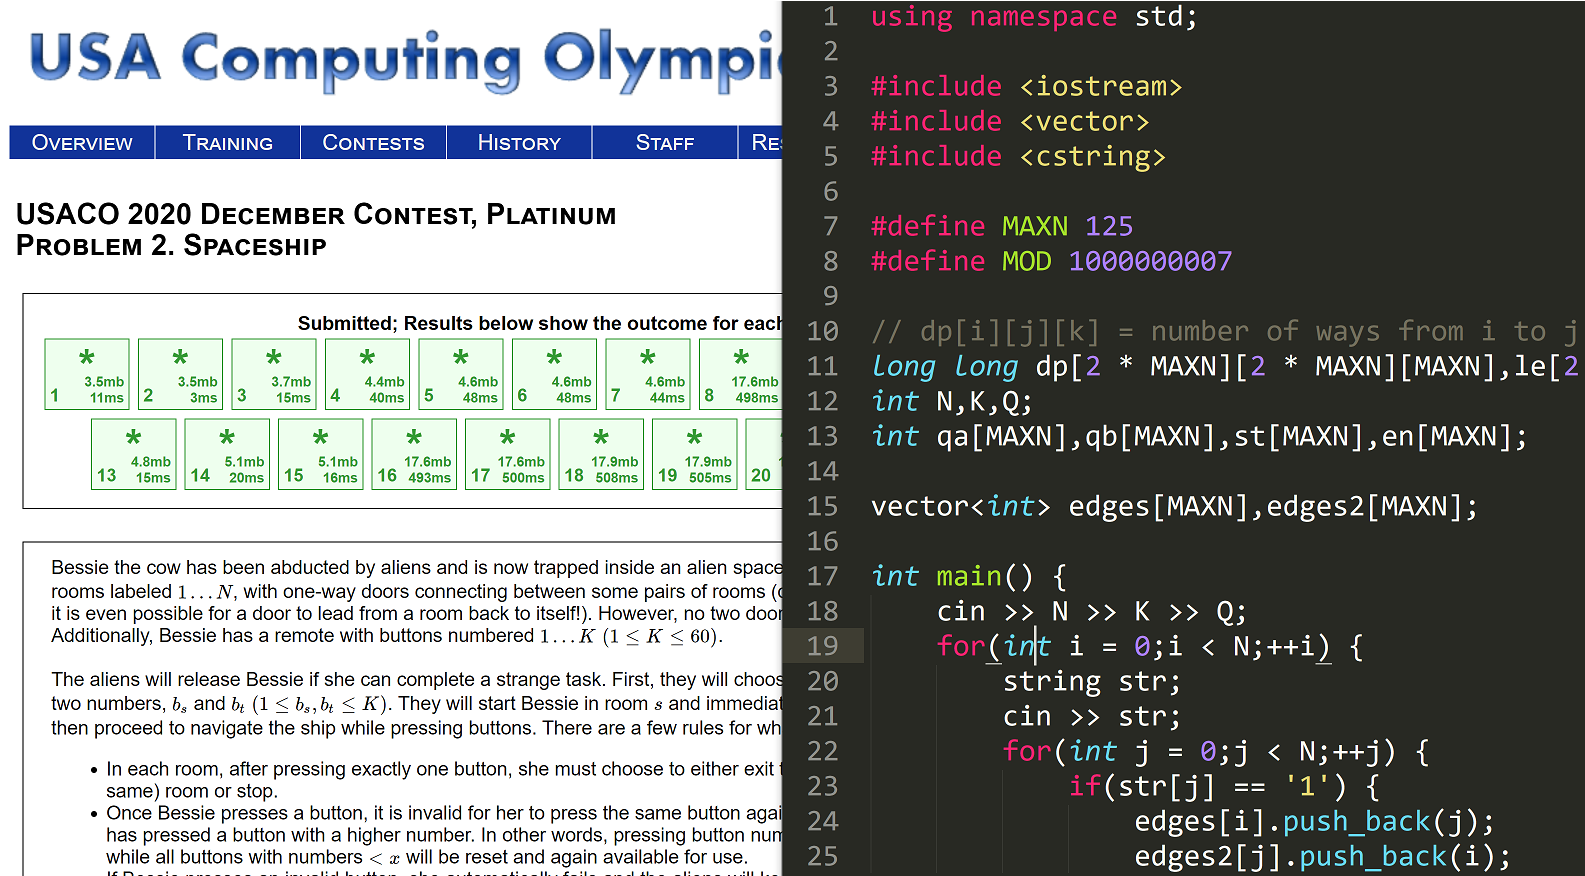Select test case 6 result box

point(554,374)
